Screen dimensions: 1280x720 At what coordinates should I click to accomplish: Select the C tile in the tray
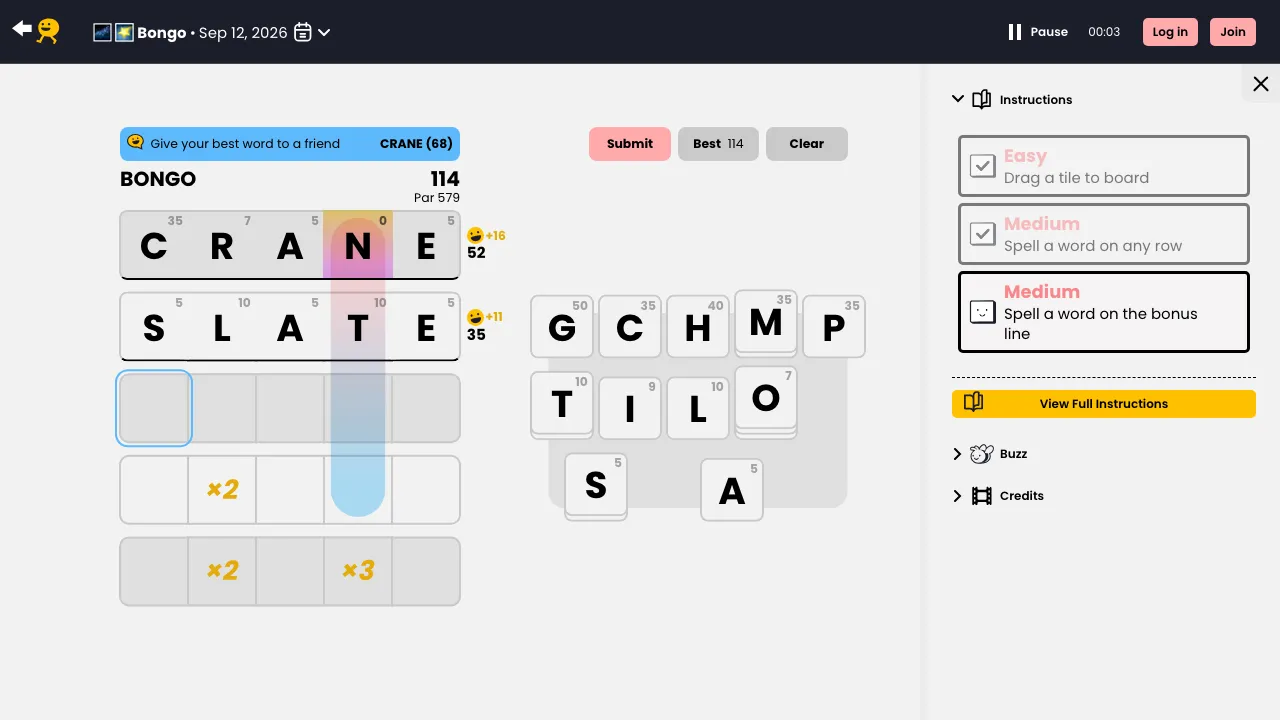tap(630, 326)
